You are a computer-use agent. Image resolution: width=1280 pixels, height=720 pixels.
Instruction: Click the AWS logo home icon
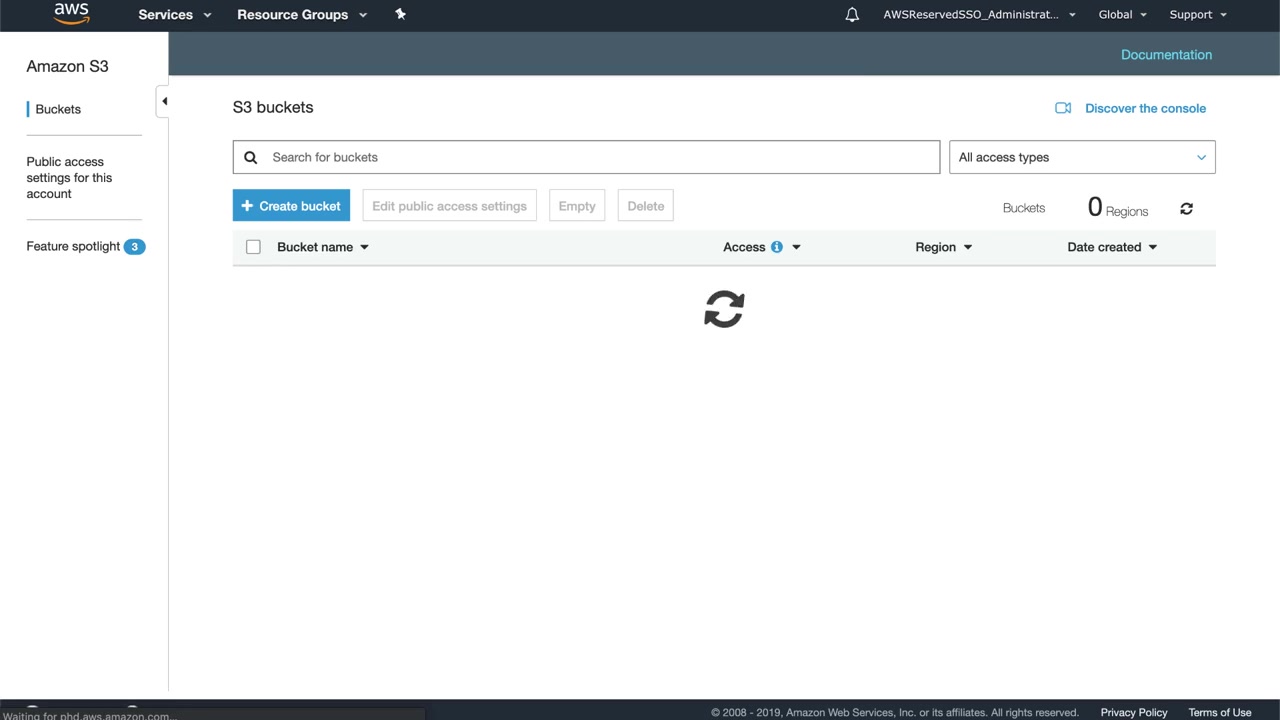tap(72, 13)
